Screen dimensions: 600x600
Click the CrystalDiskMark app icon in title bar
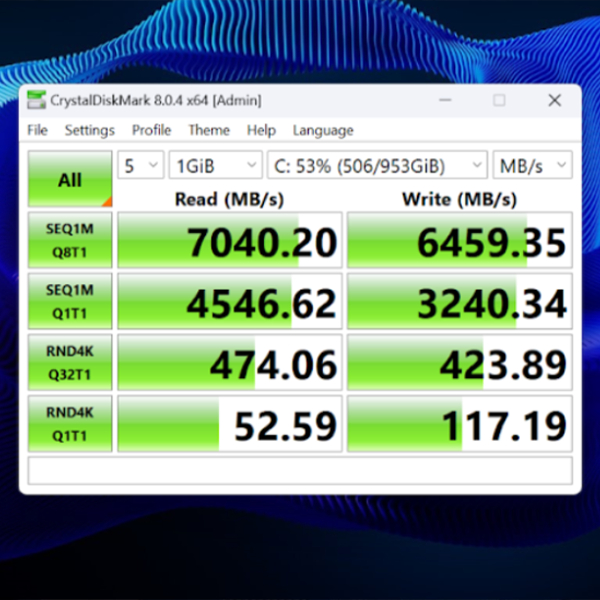[x=36, y=100]
